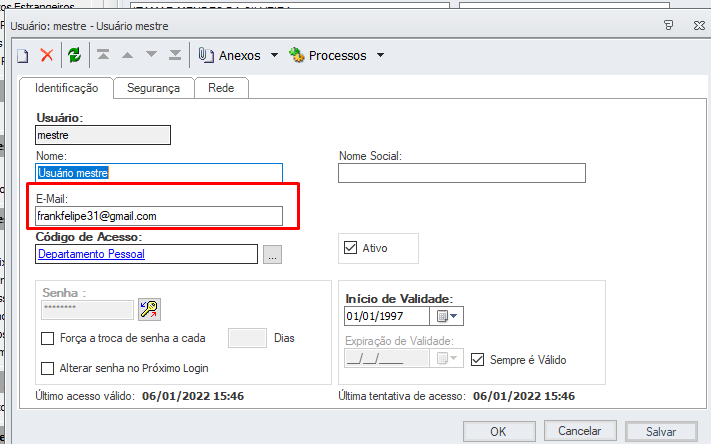Open Código de Acesso lookup ellipsis button
The height and width of the screenshot is (444, 711).
point(272,254)
